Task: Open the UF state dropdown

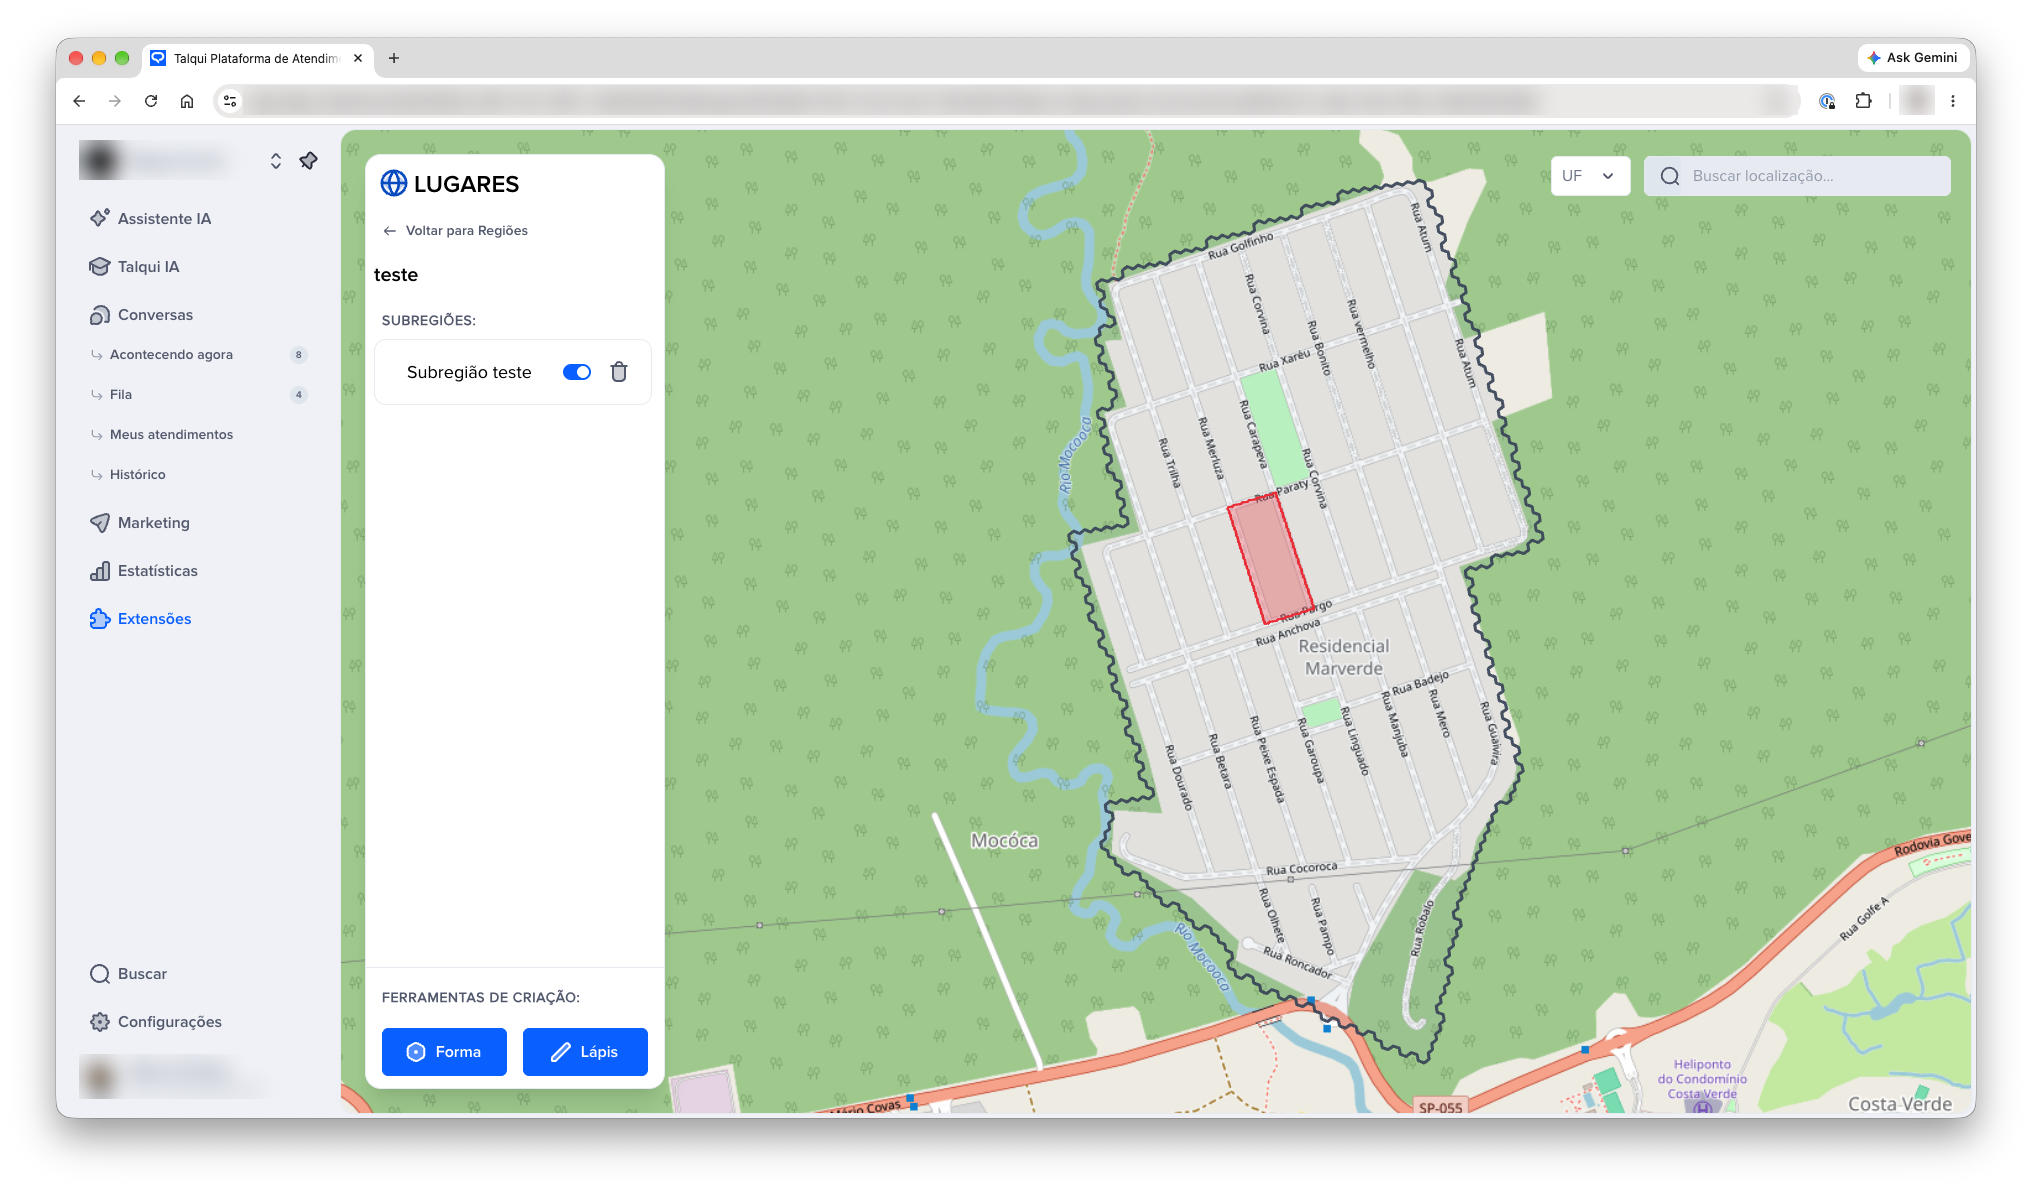Action: pos(1590,175)
